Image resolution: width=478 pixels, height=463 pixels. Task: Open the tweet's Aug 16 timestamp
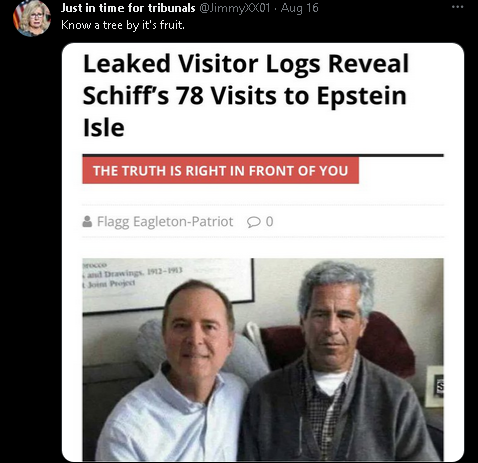pos(299,8)
